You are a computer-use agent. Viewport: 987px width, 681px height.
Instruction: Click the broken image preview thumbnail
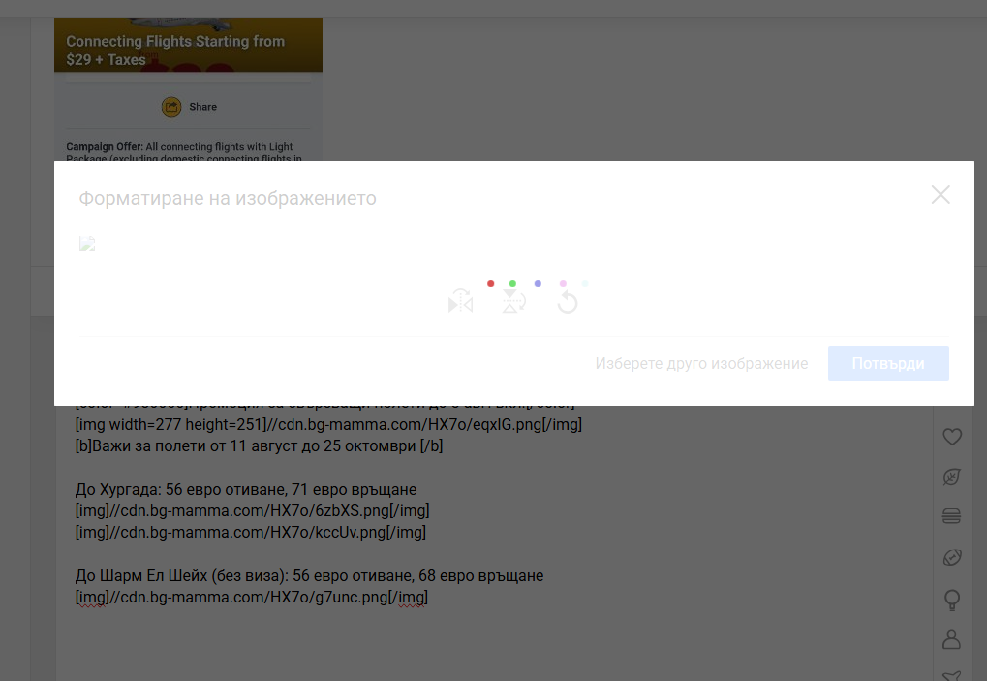[87, 243]
